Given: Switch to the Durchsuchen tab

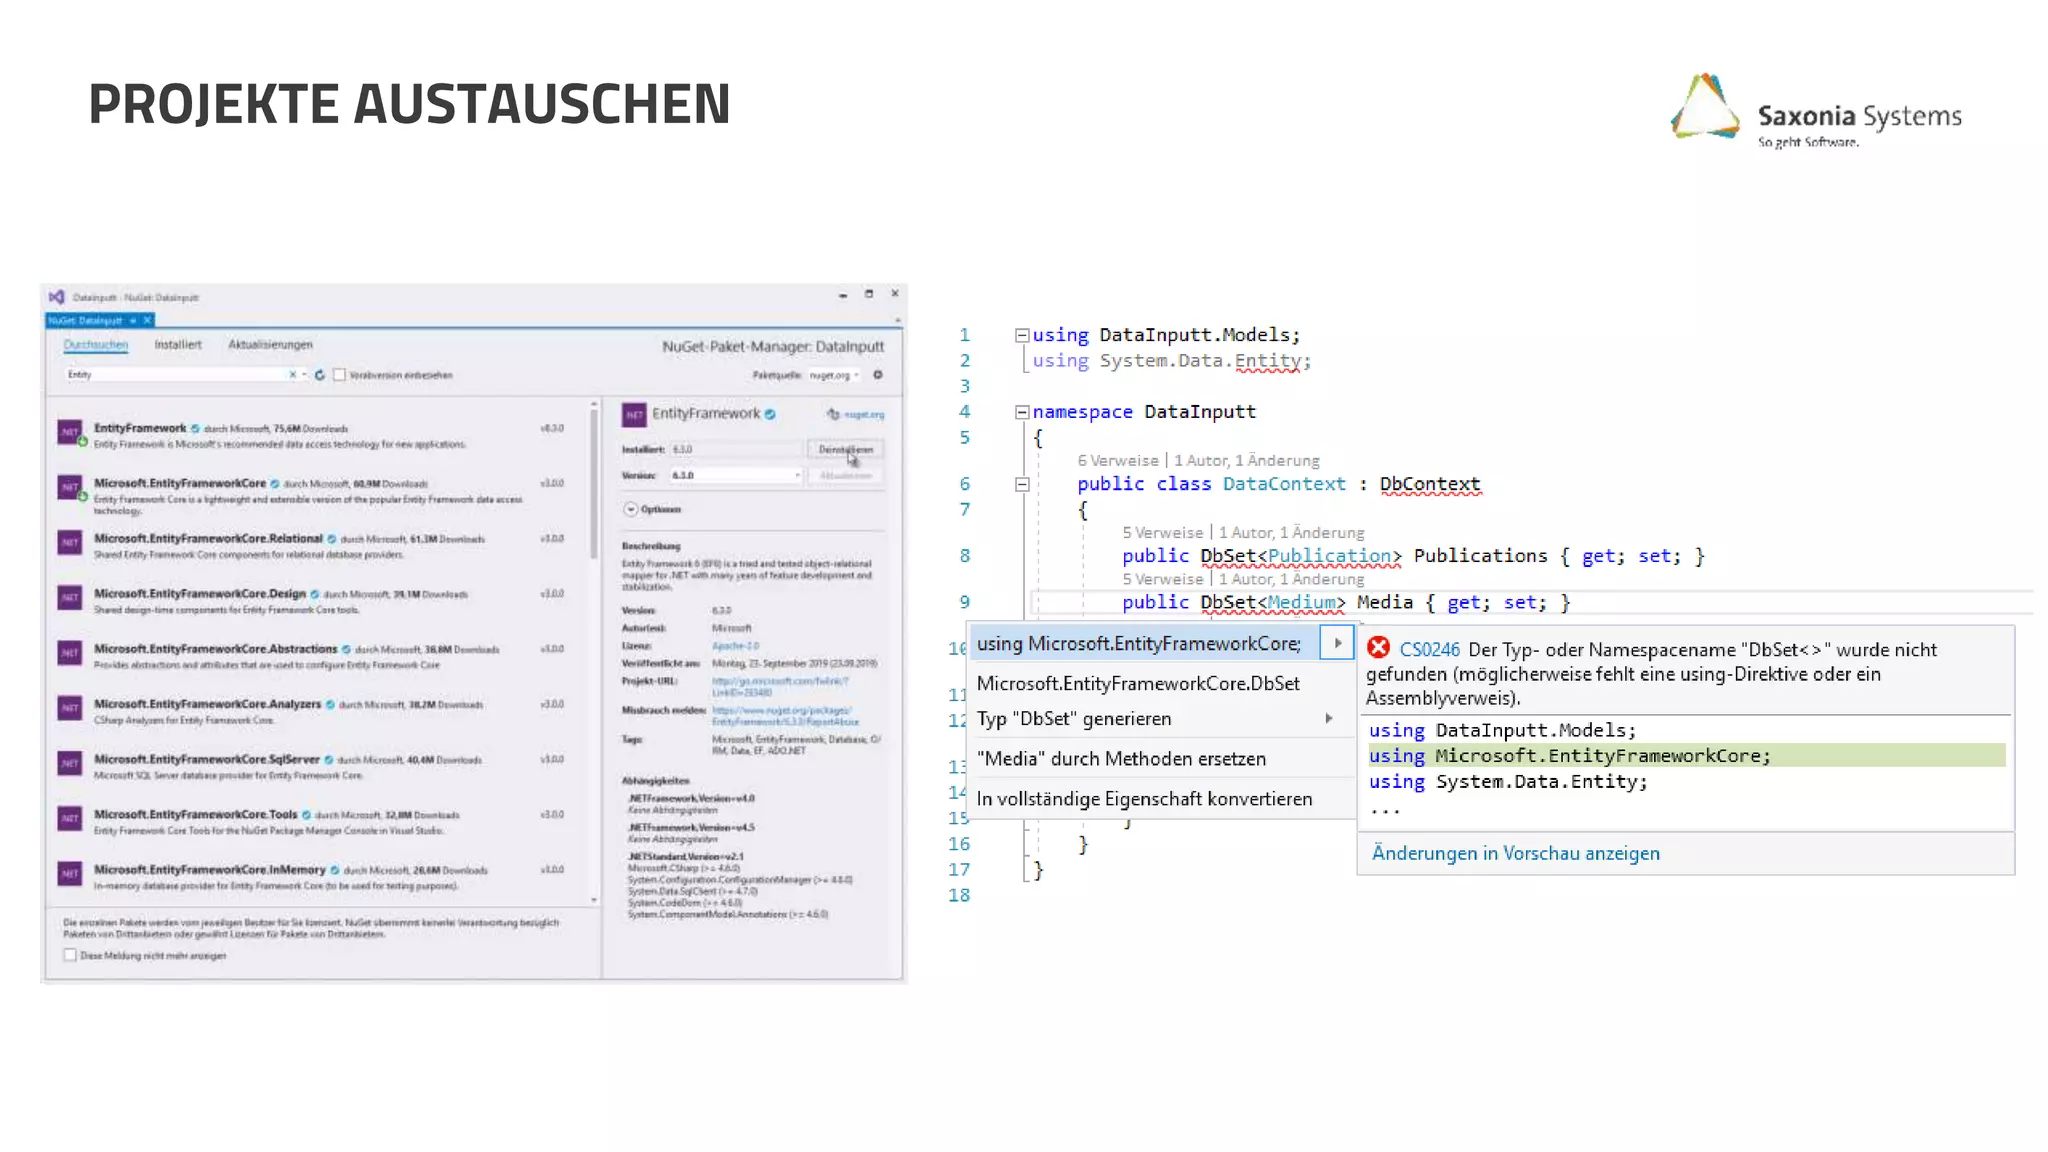Looking at the screenshot, I should coord(96,345).
